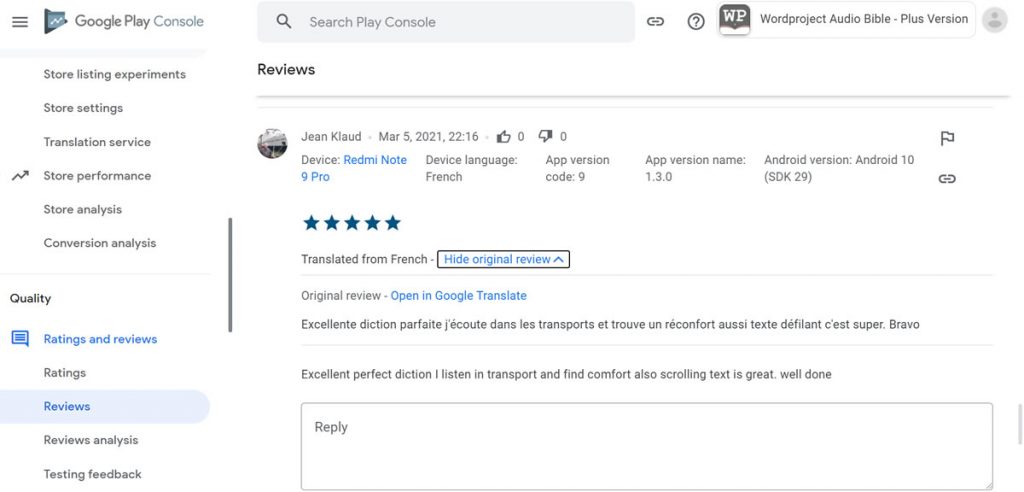Viewport: 1024px width, 492px height.
Task: Click inside the Reply text box
Action: click(x=646, y=445)
